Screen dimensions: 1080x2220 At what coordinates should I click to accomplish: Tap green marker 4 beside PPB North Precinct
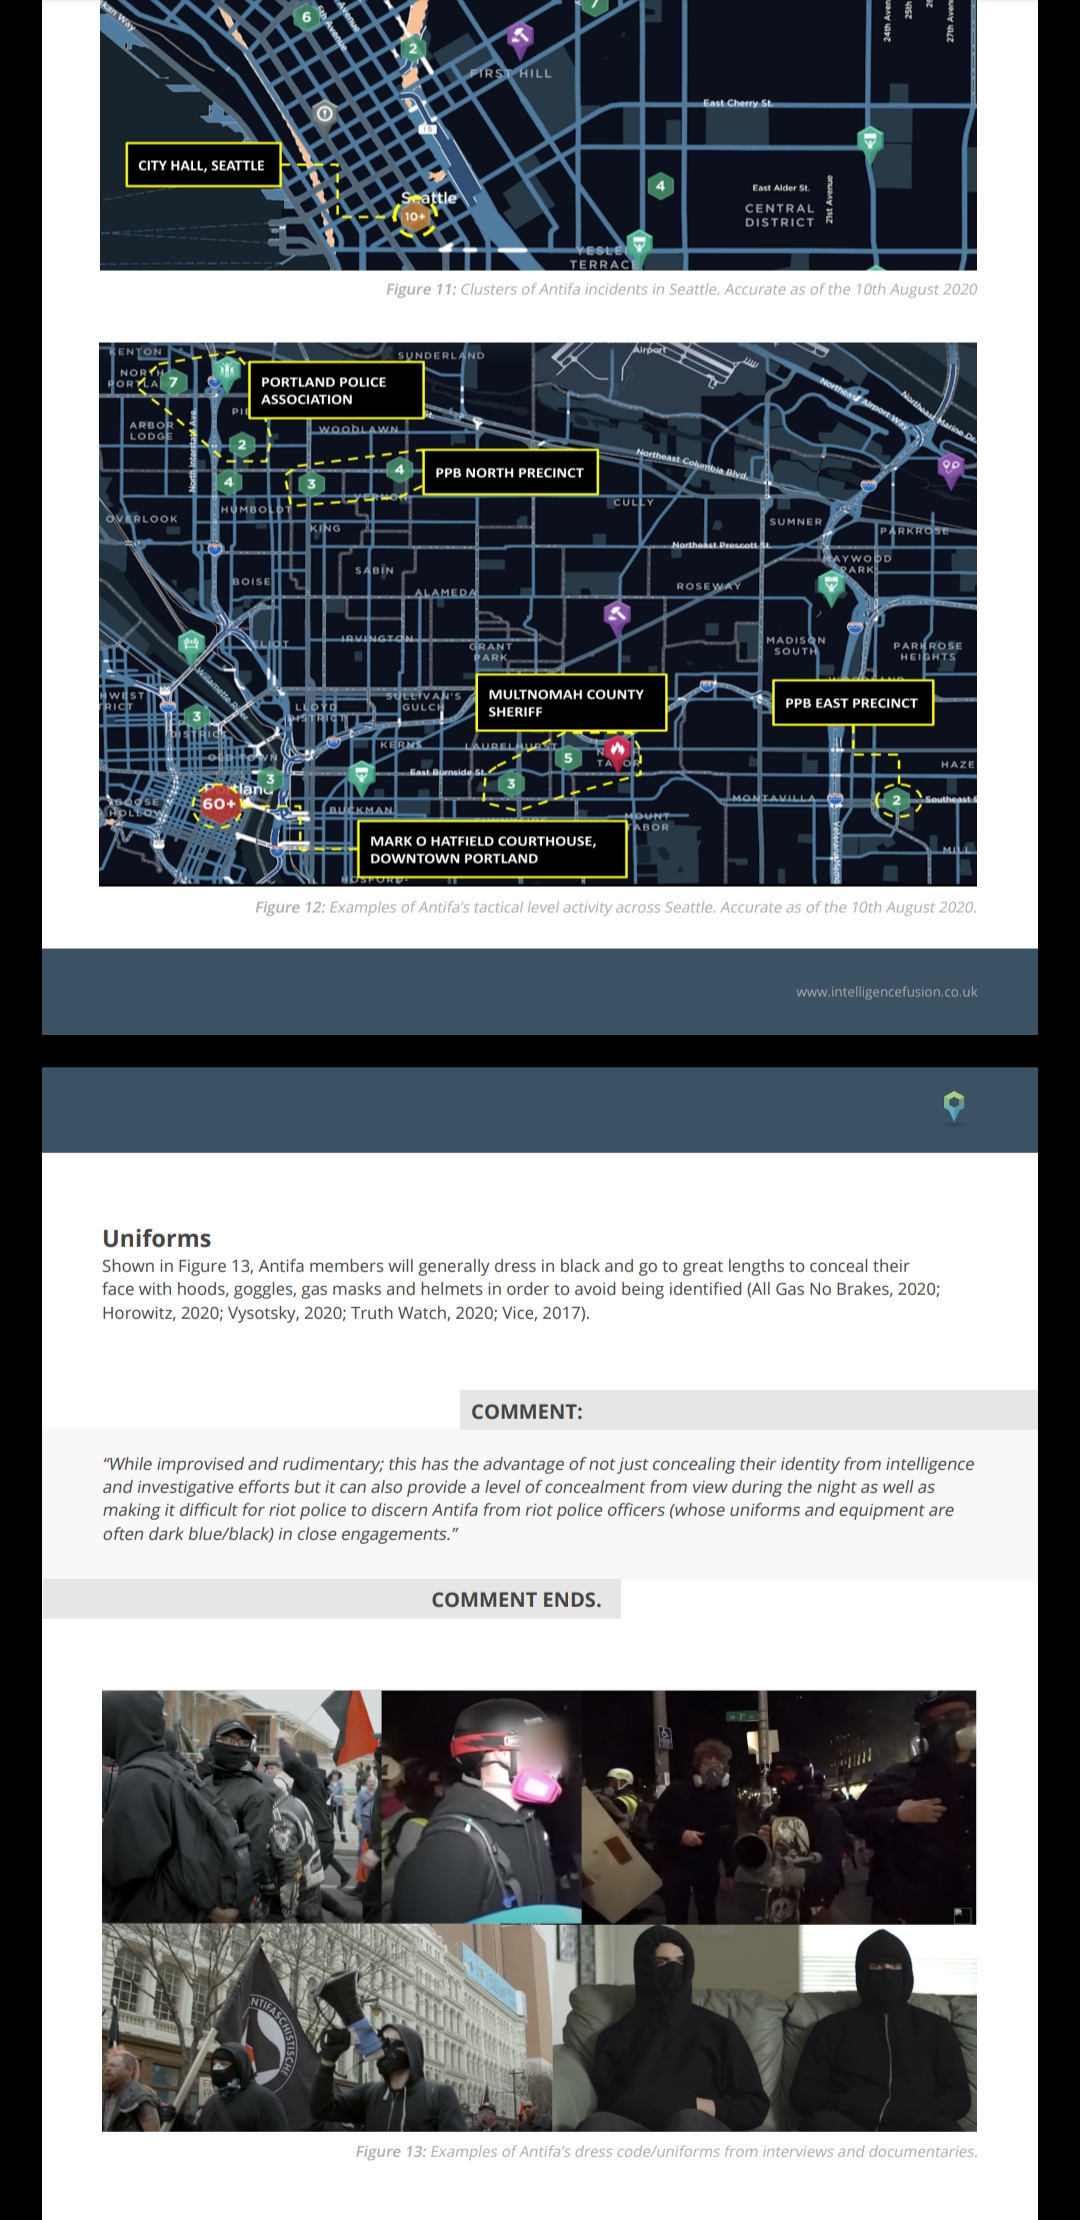(400, 468)
